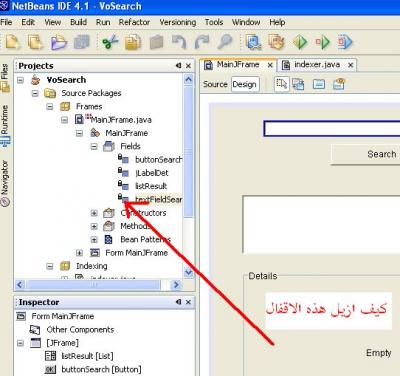Click the New File toolbar icon

(x=13, y=42)
